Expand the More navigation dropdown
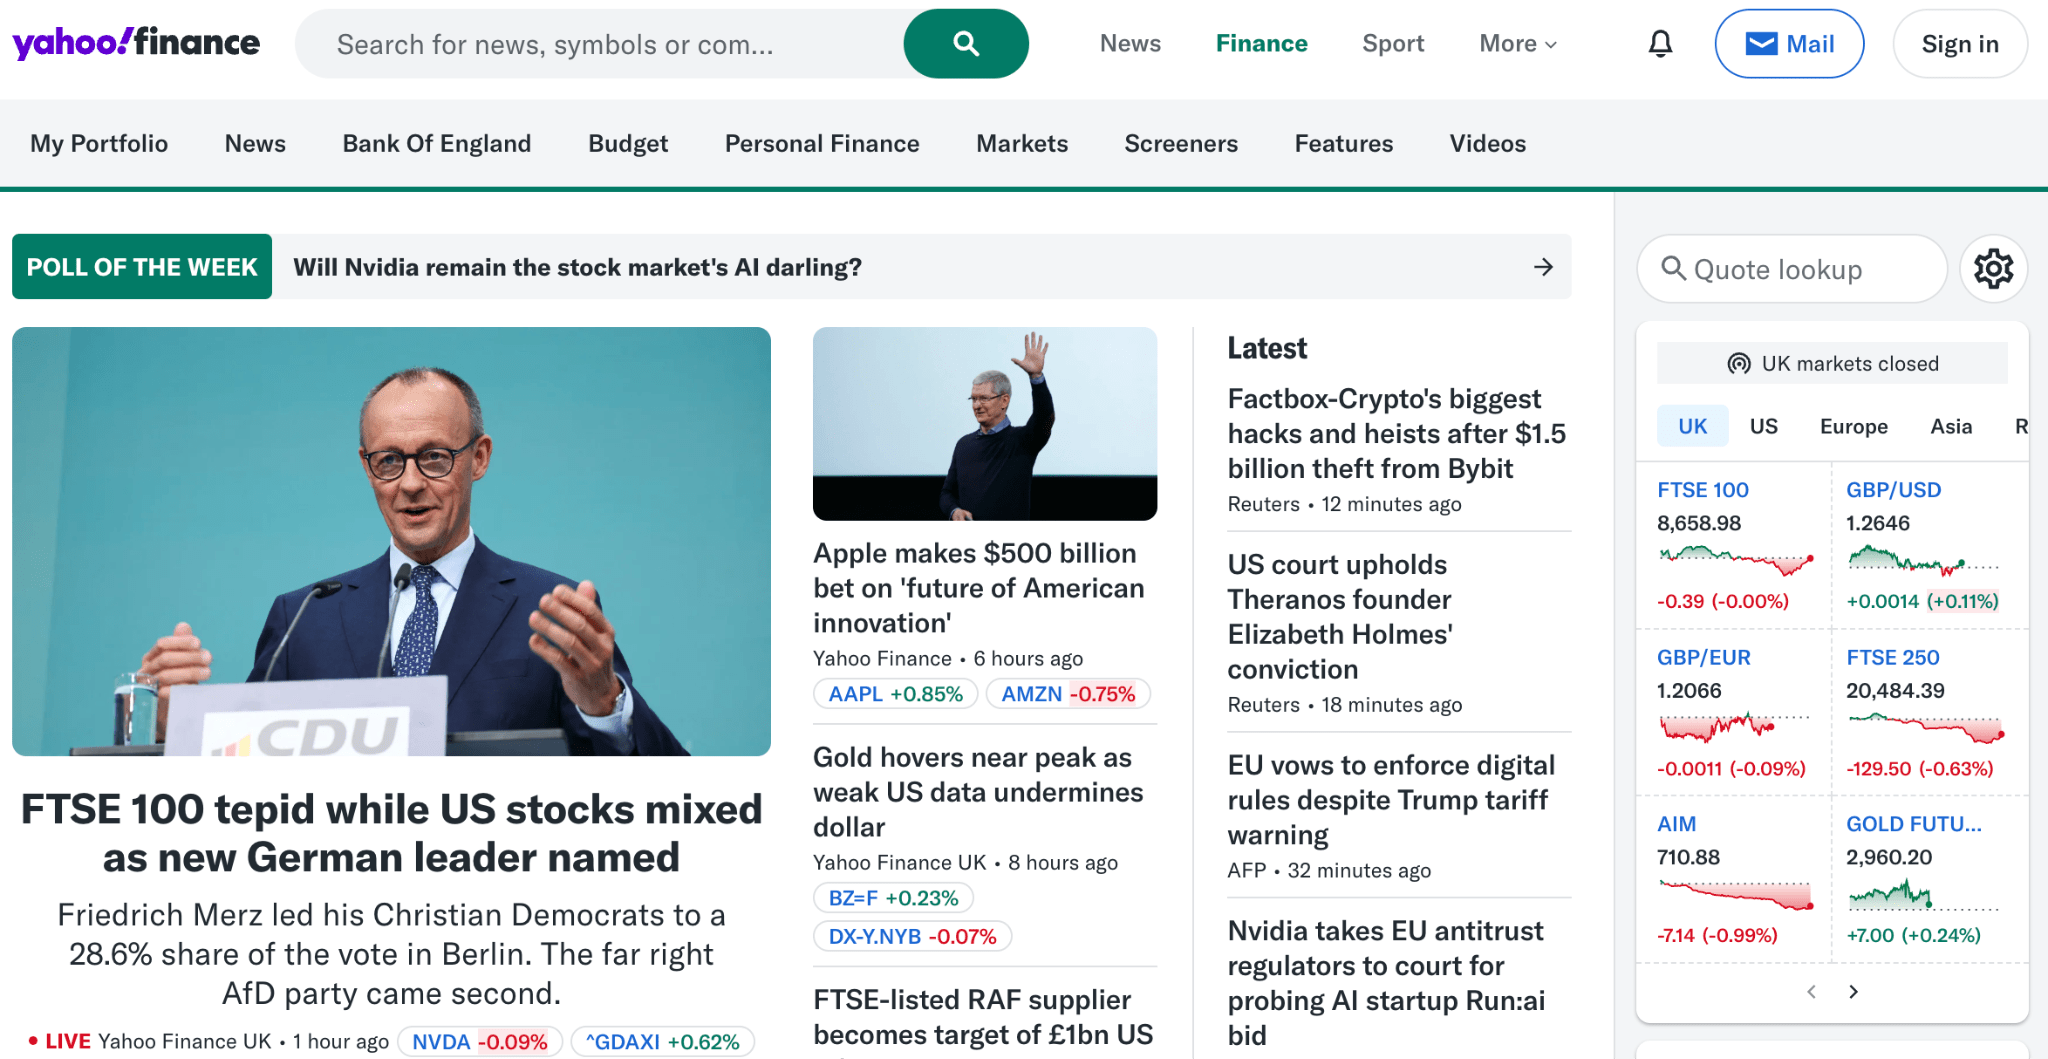Screen dimensions: 2048x1059 tap(1516, 43)
